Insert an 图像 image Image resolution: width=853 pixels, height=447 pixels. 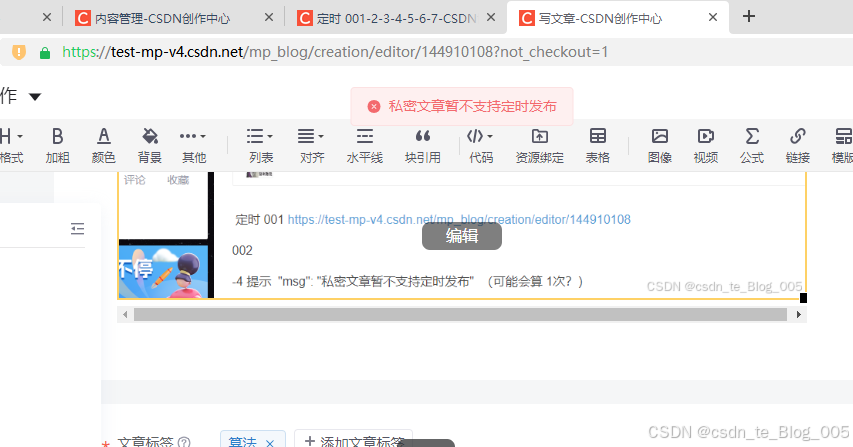tap(660, 145)
